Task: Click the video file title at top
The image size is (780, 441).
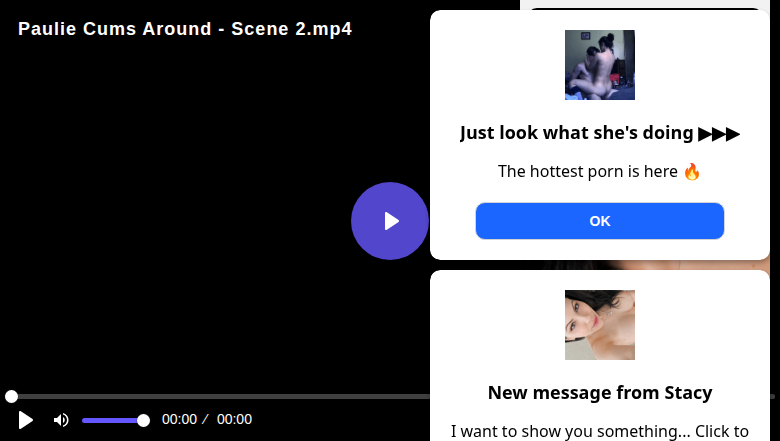Action: click(185, 28)
